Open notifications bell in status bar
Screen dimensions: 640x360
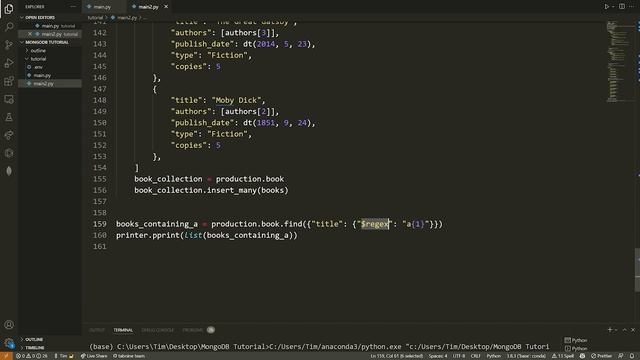632,356
